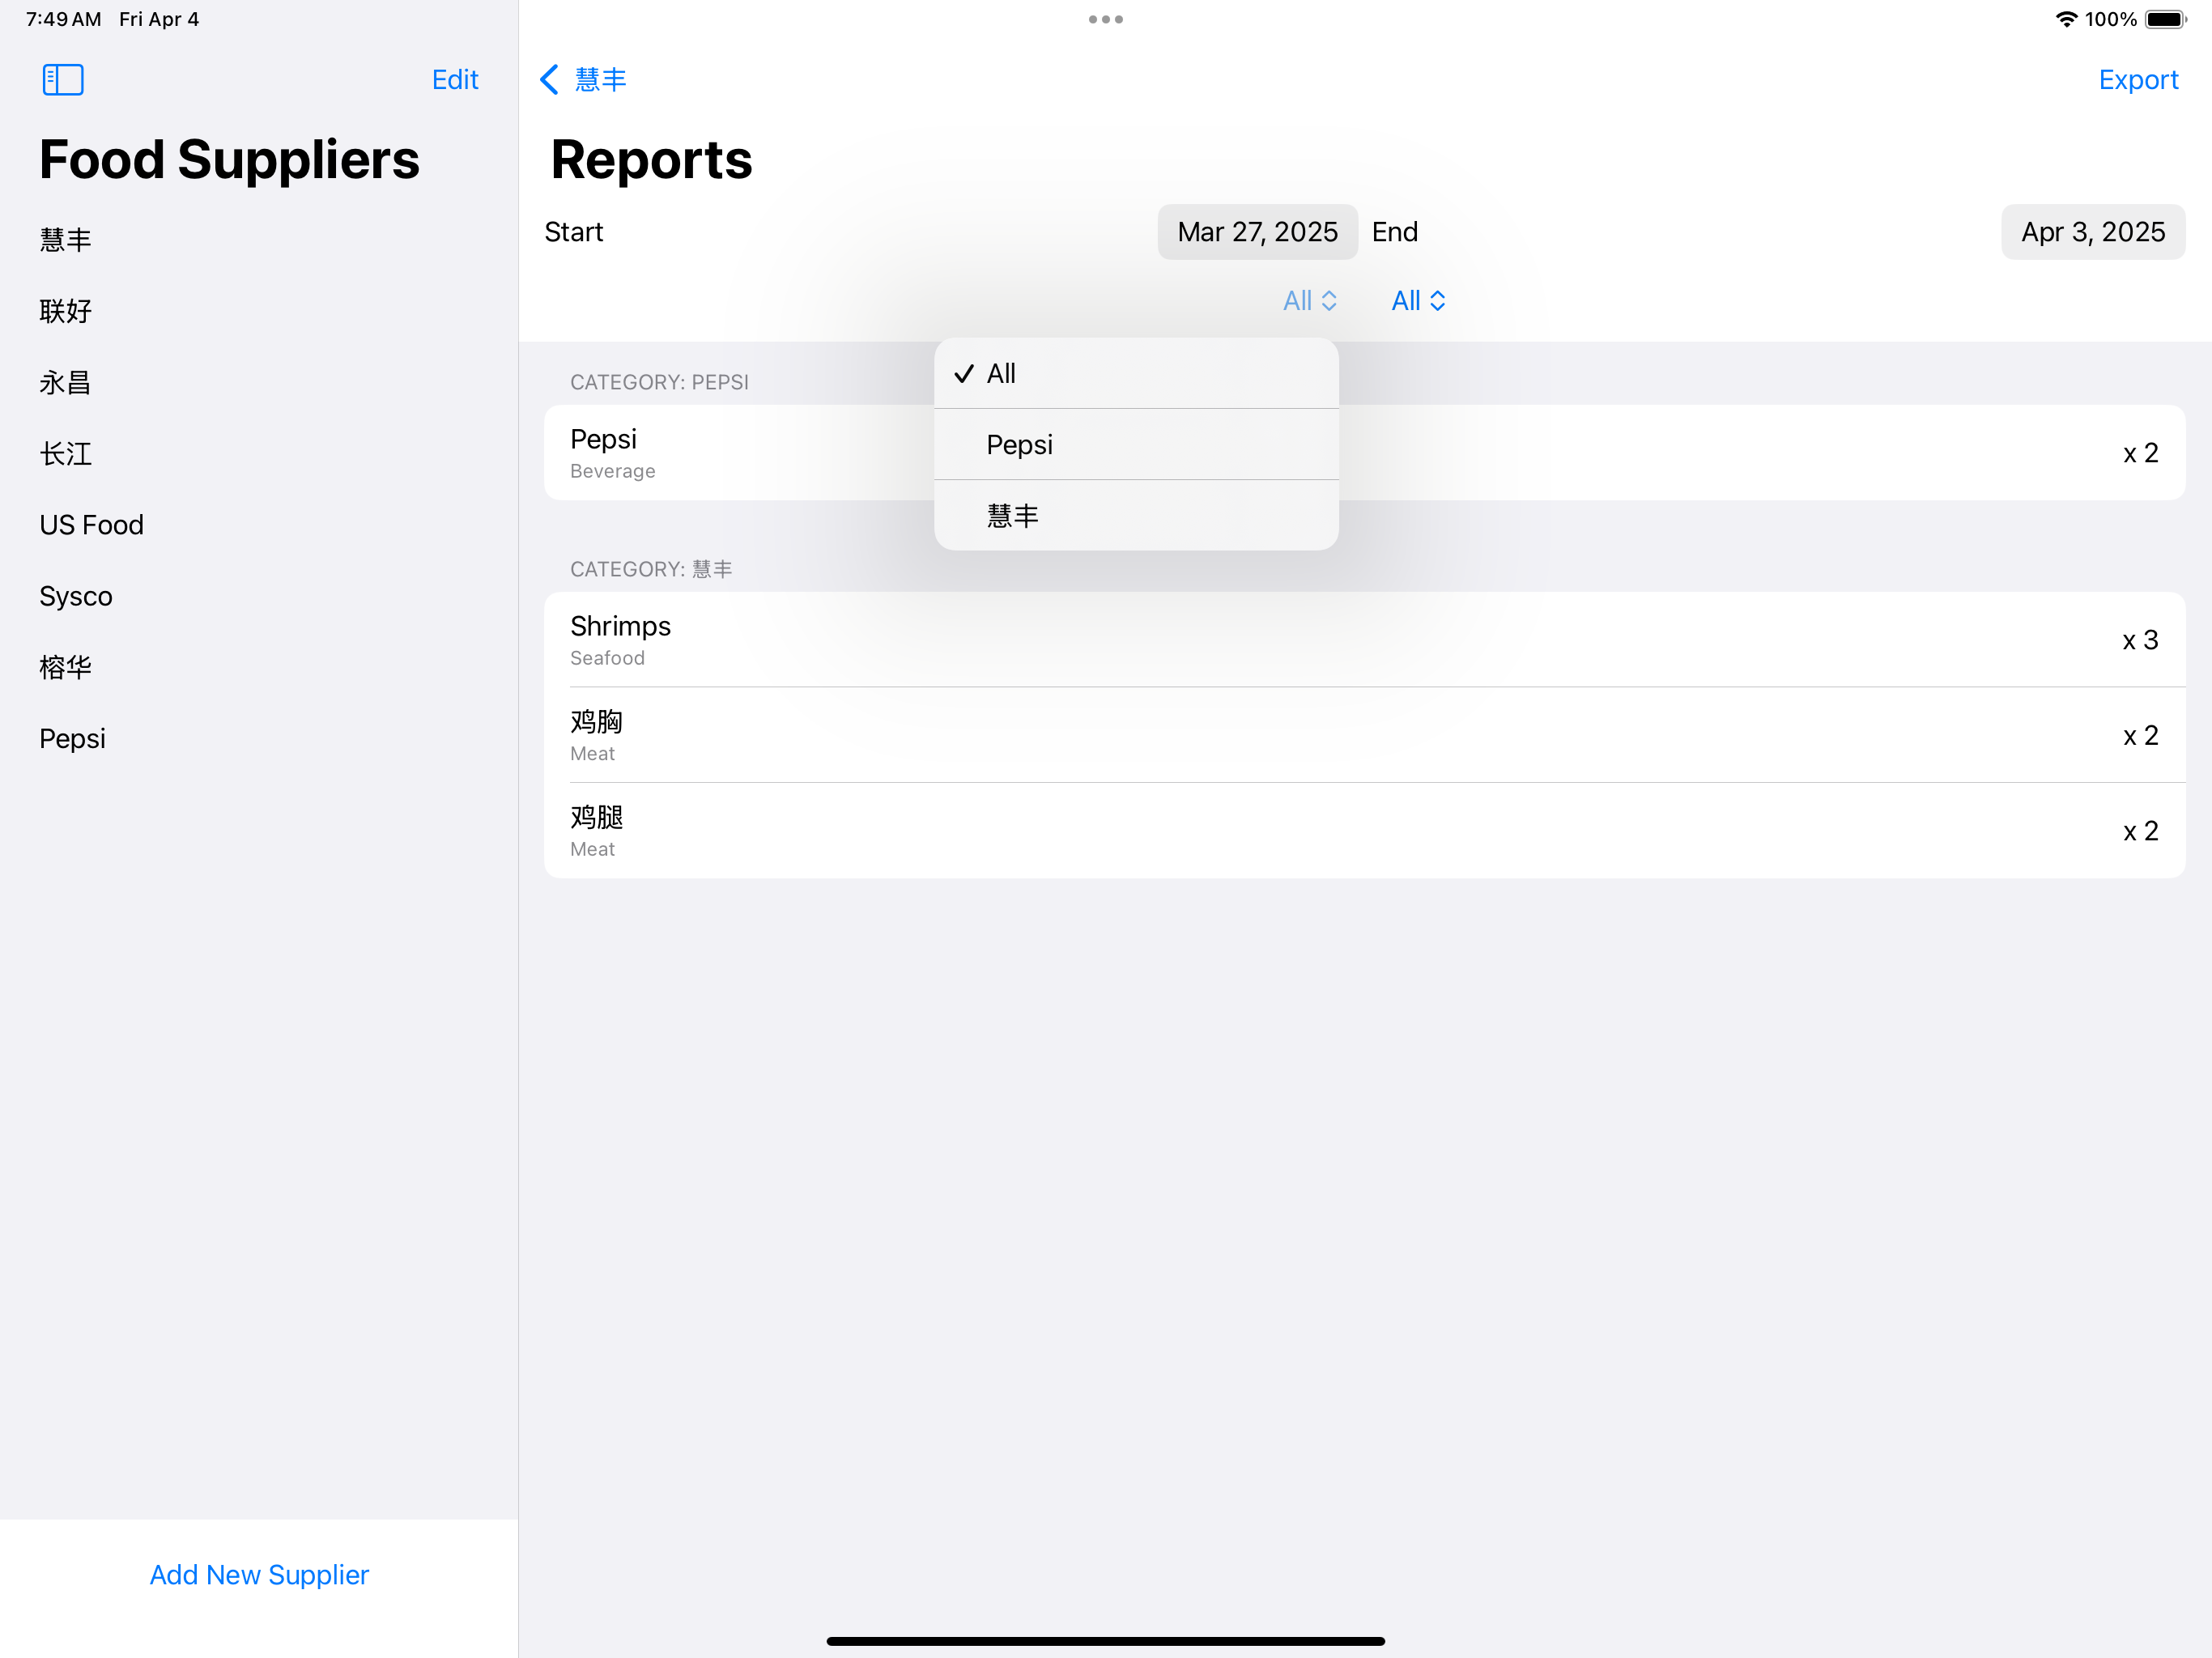Click the CATEGORY: PEPSI section header
2212x1658 pixels.
[659, 382]
